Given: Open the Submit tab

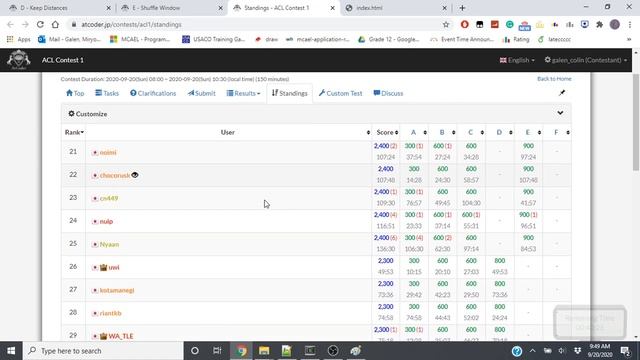Looking at the screenshot, I should [x=201, y=93].
